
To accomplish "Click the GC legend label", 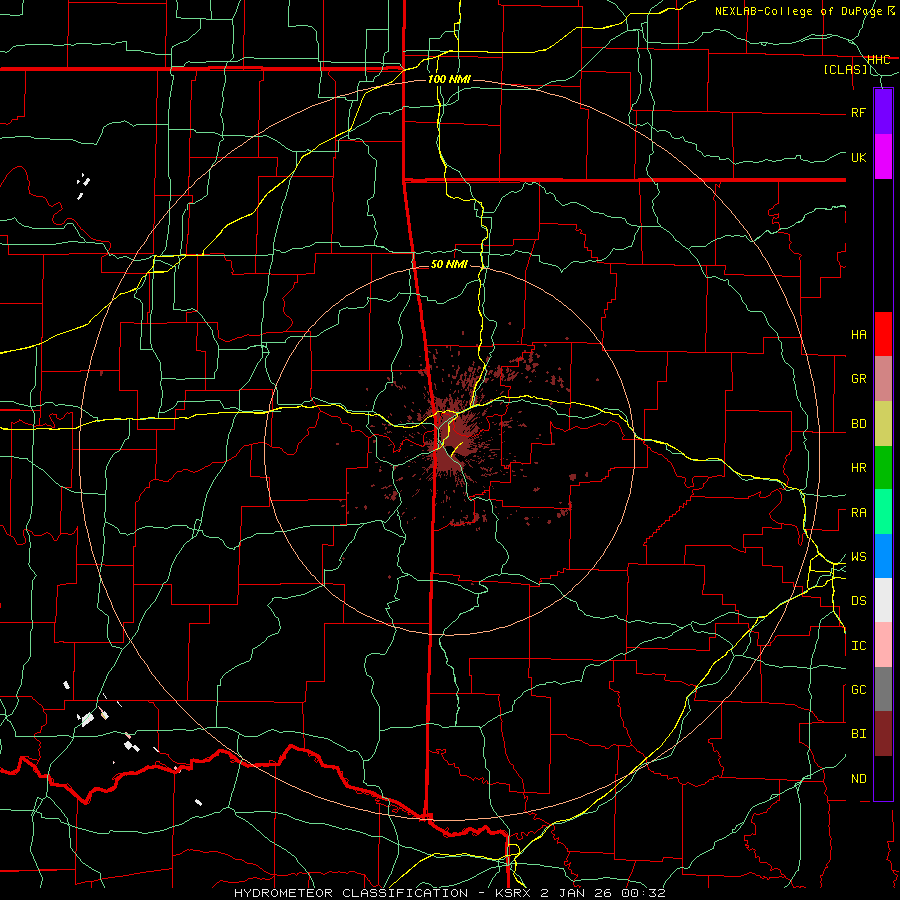I will pos(858,690).
